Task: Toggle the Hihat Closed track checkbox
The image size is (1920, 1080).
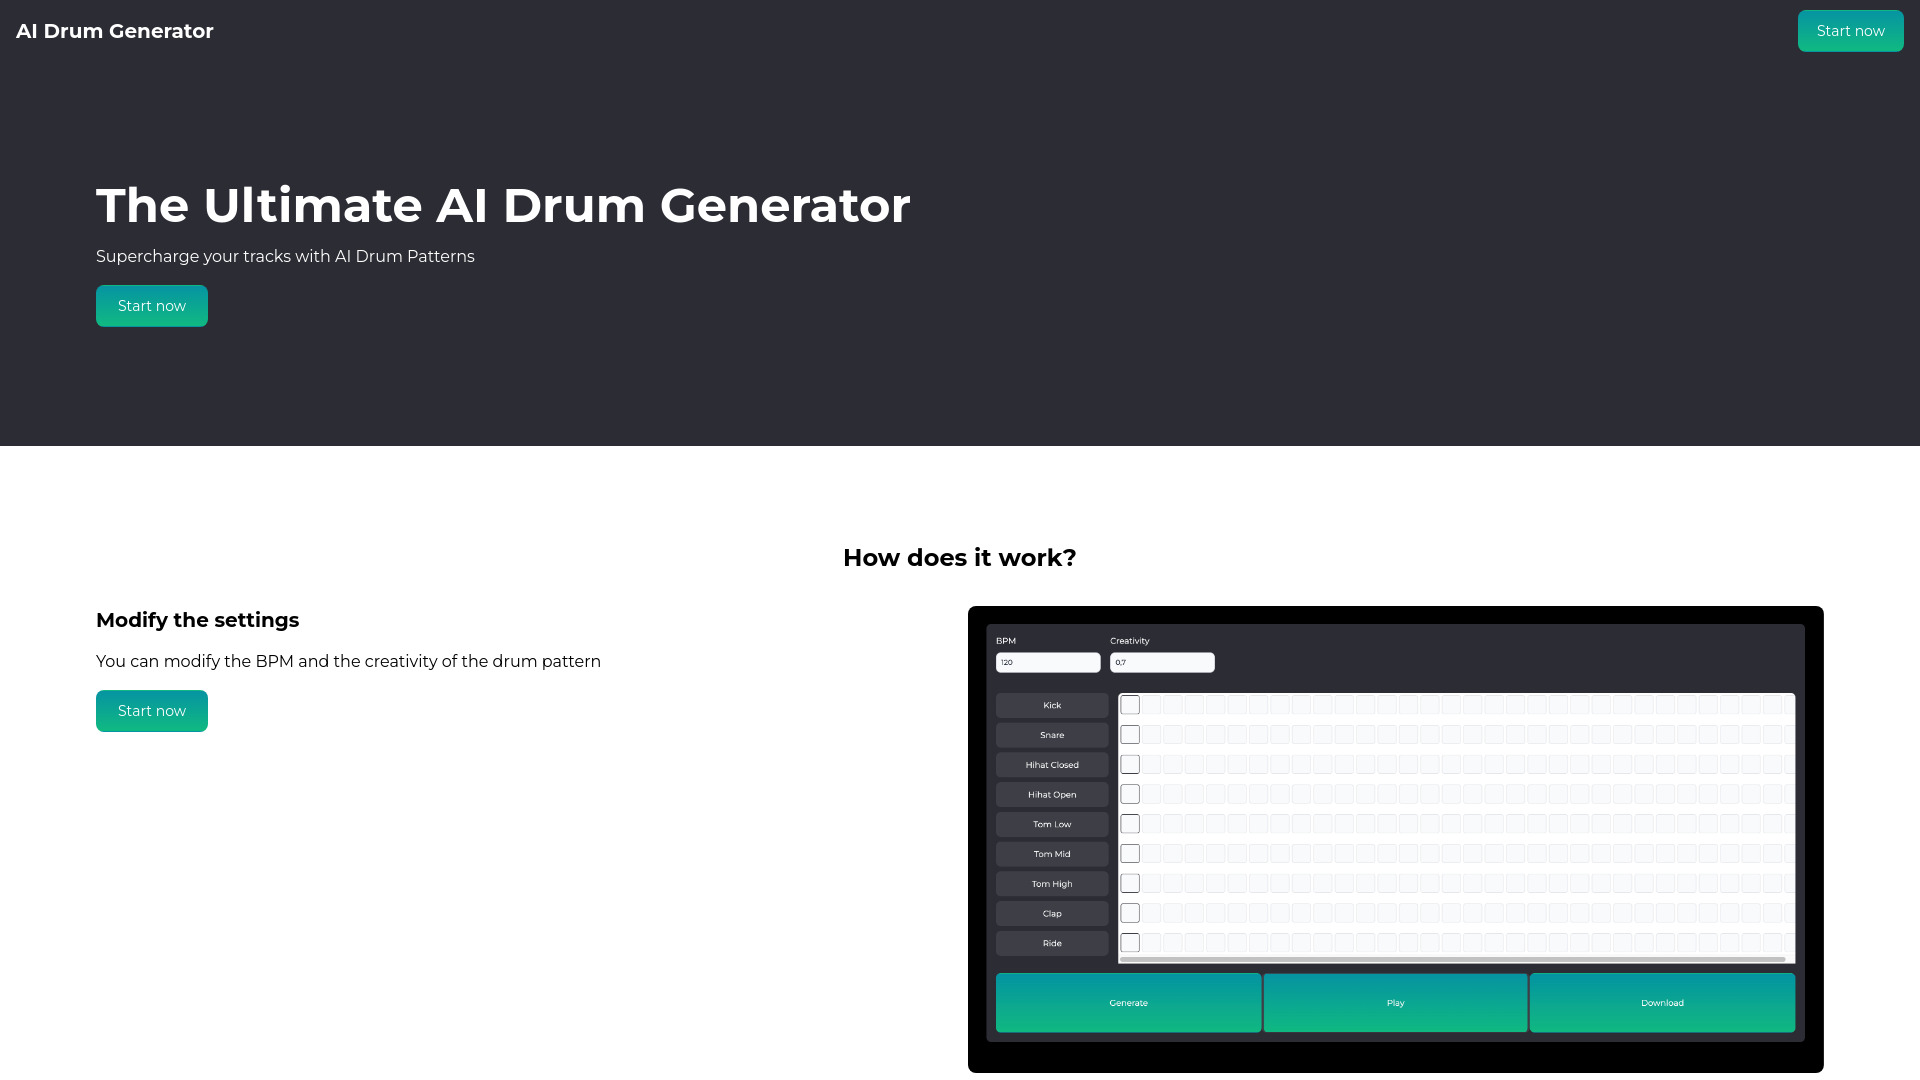Action: pos(1130,765)
